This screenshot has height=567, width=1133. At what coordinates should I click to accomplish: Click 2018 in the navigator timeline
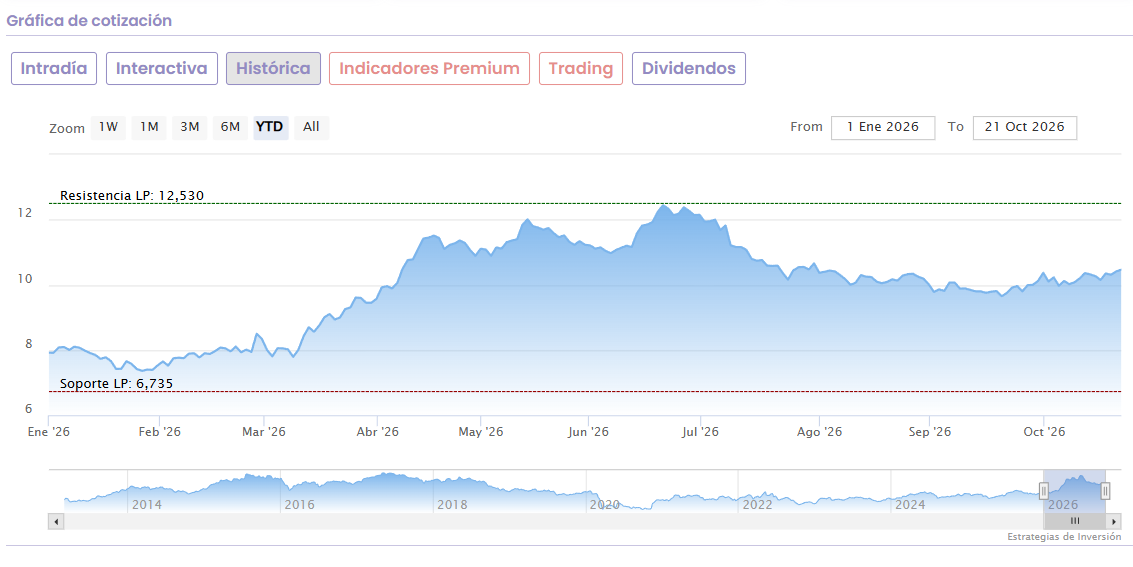452,504
